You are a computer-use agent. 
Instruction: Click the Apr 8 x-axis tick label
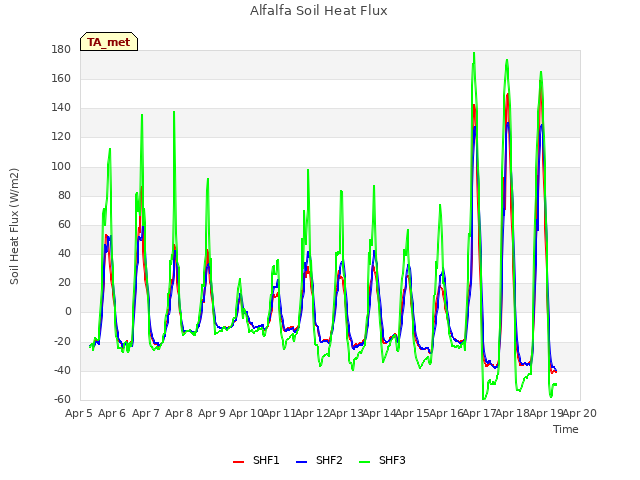[179, 413]
